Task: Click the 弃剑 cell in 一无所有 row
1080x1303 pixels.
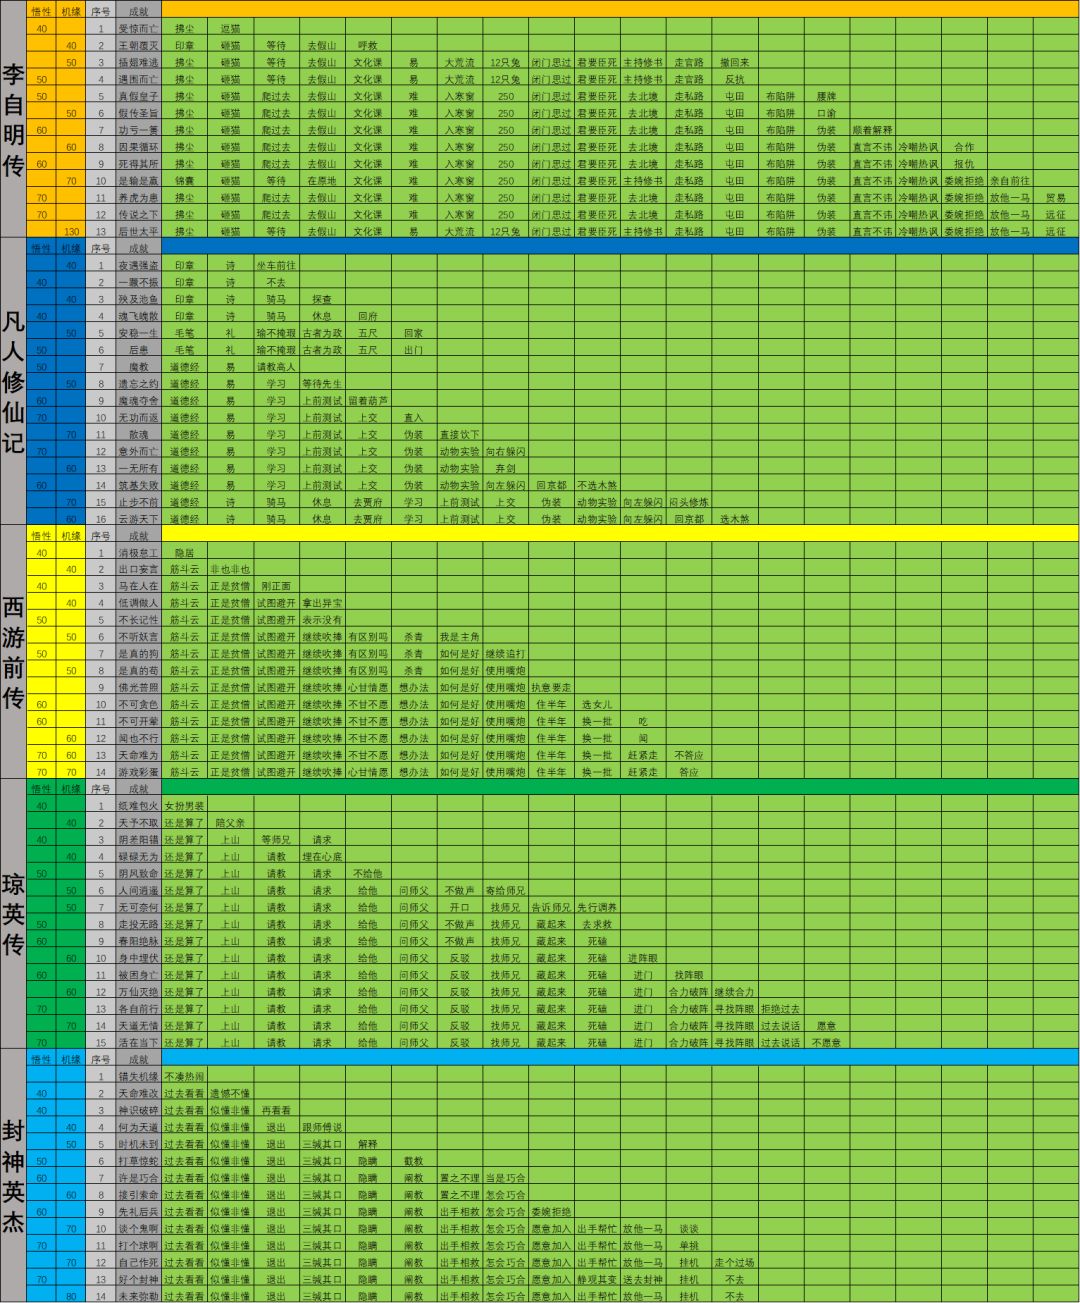Action: coord(505,469)
